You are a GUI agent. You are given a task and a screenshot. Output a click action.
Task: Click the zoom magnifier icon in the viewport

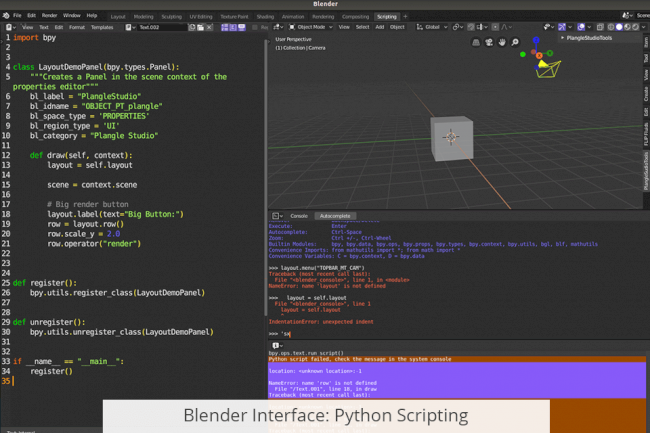[x=515, y=42]
